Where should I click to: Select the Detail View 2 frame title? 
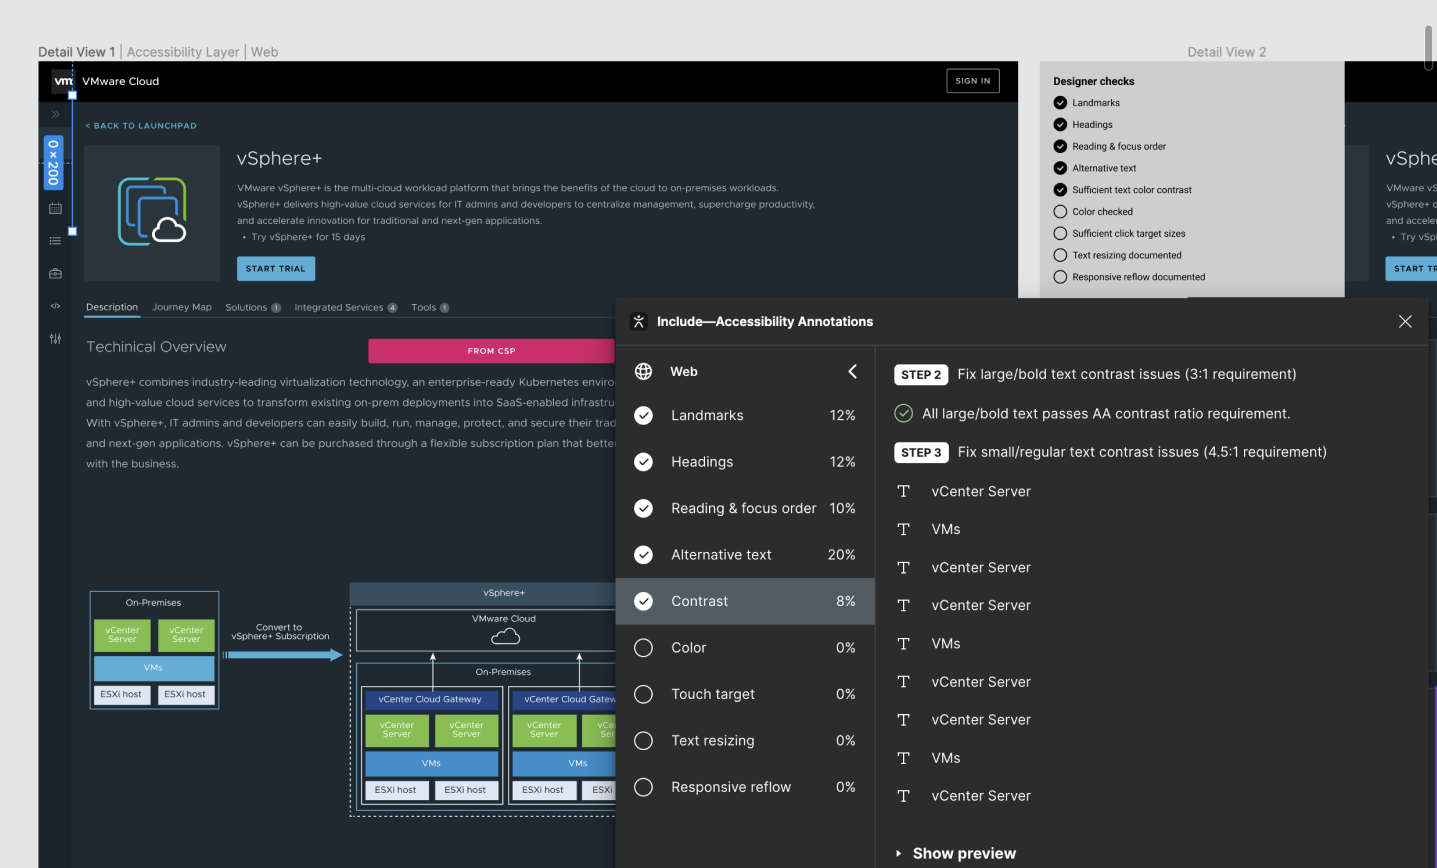pyautogui.click(x=1226, y=52)
